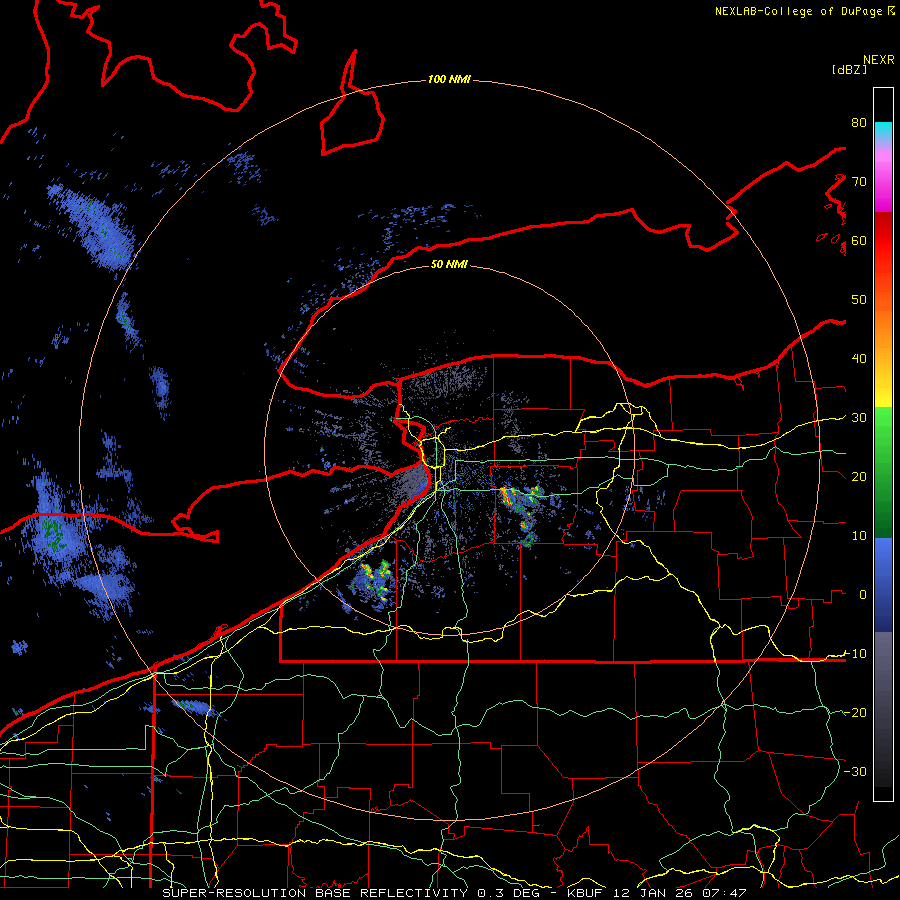Click the blue segment of the dBZ color bar

[883, 584]
